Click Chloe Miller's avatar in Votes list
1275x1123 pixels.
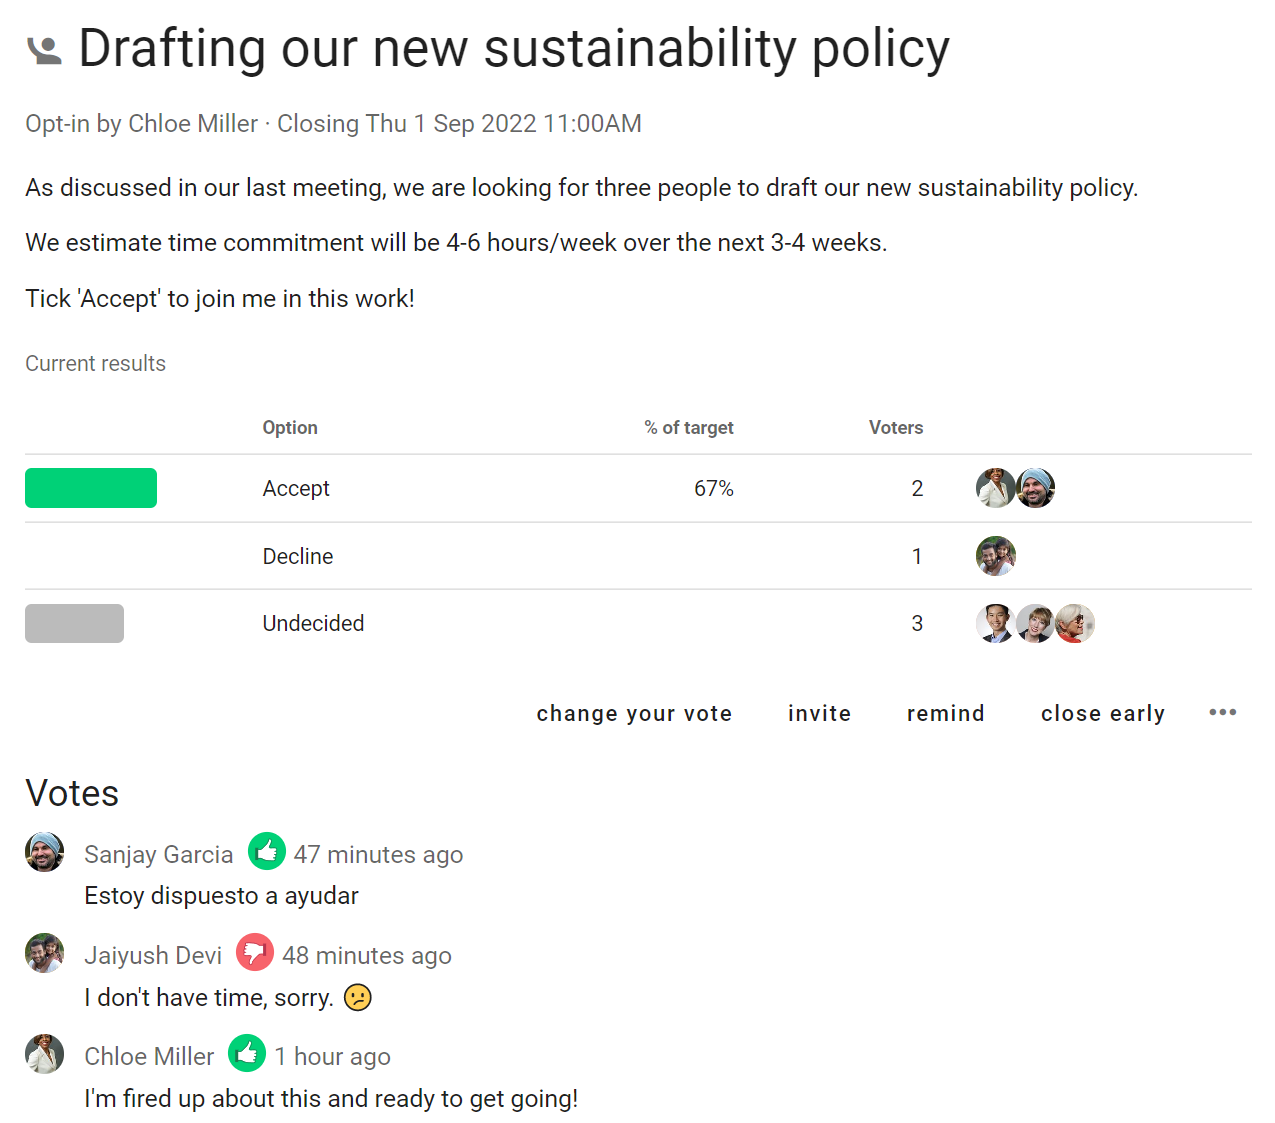(44, 1054)
